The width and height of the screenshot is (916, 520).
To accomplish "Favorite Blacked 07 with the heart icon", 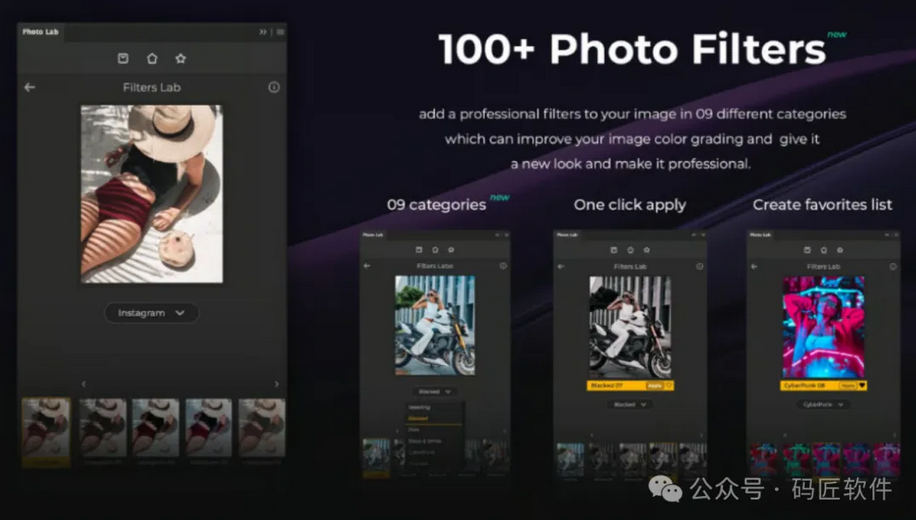I will click(x=669, y=386).
